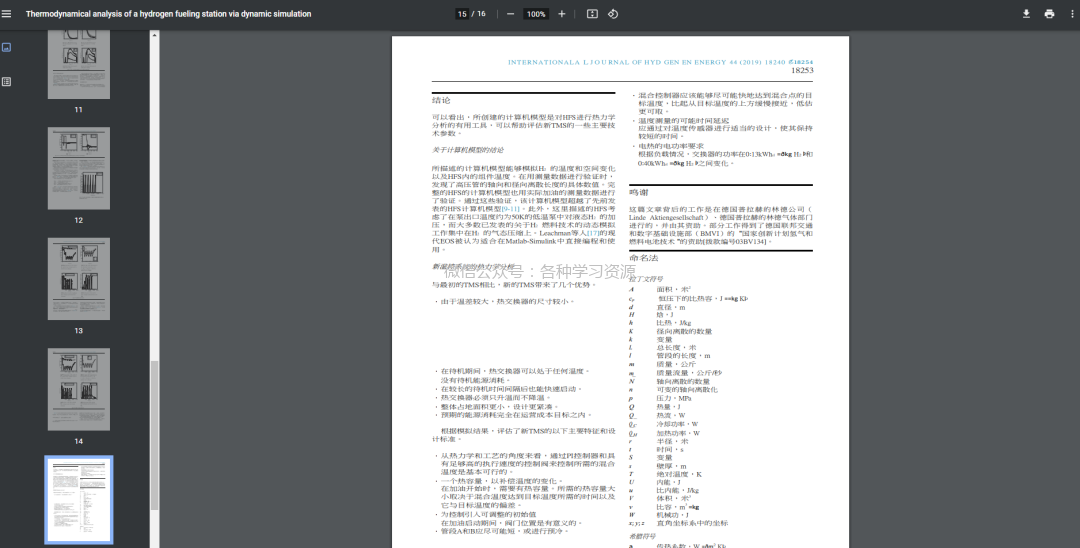1080x548 pixels.
Task: Show document outline in sidebar
Action: click(6, 81)
